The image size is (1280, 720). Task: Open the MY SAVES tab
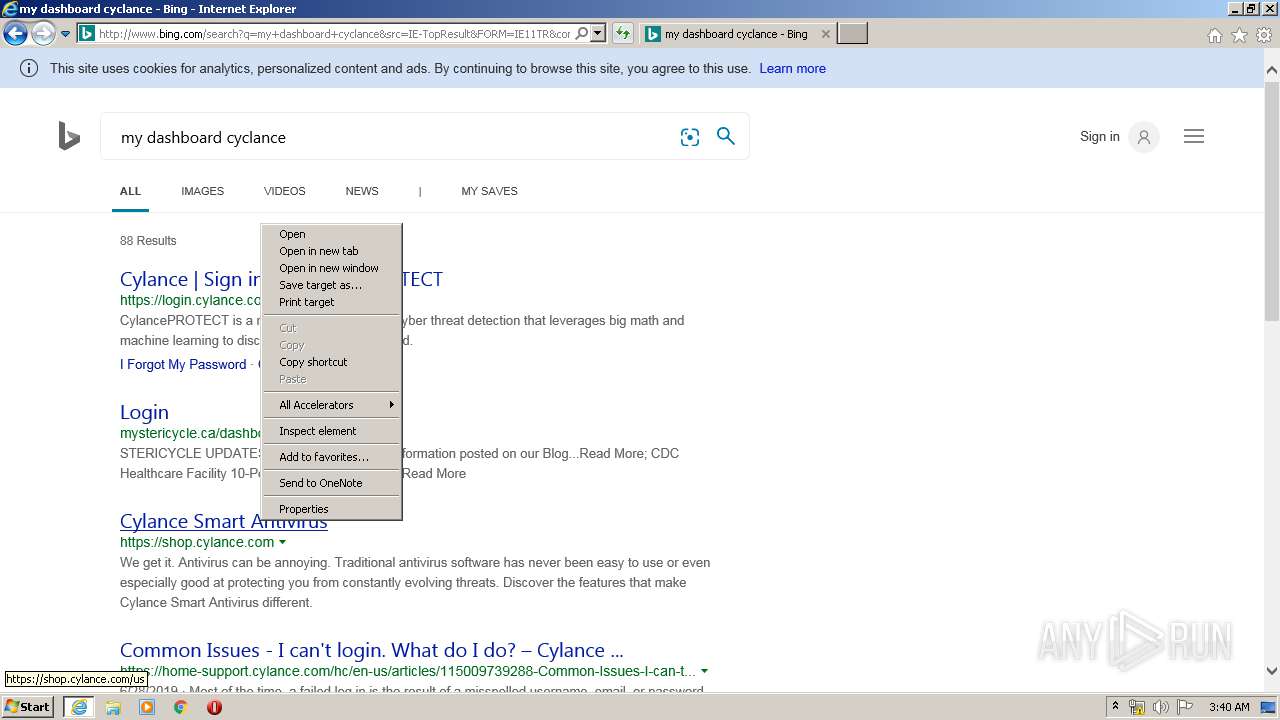[x=489, y=191]
